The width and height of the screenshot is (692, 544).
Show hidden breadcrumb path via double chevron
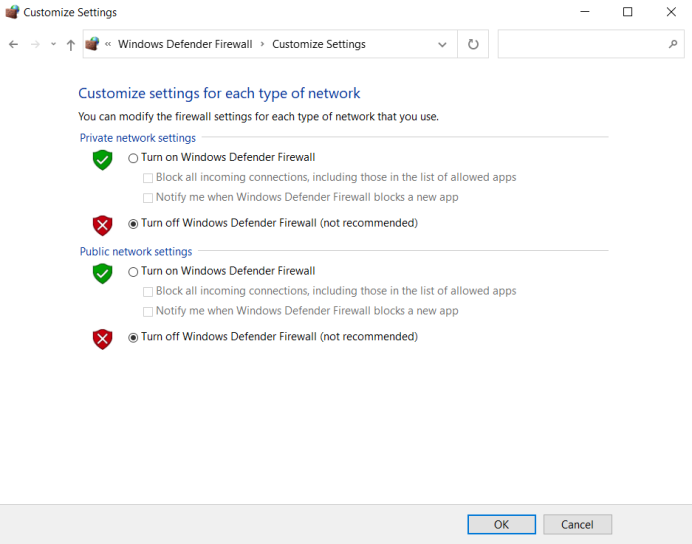pyautogui.click(x=108, y=44)
